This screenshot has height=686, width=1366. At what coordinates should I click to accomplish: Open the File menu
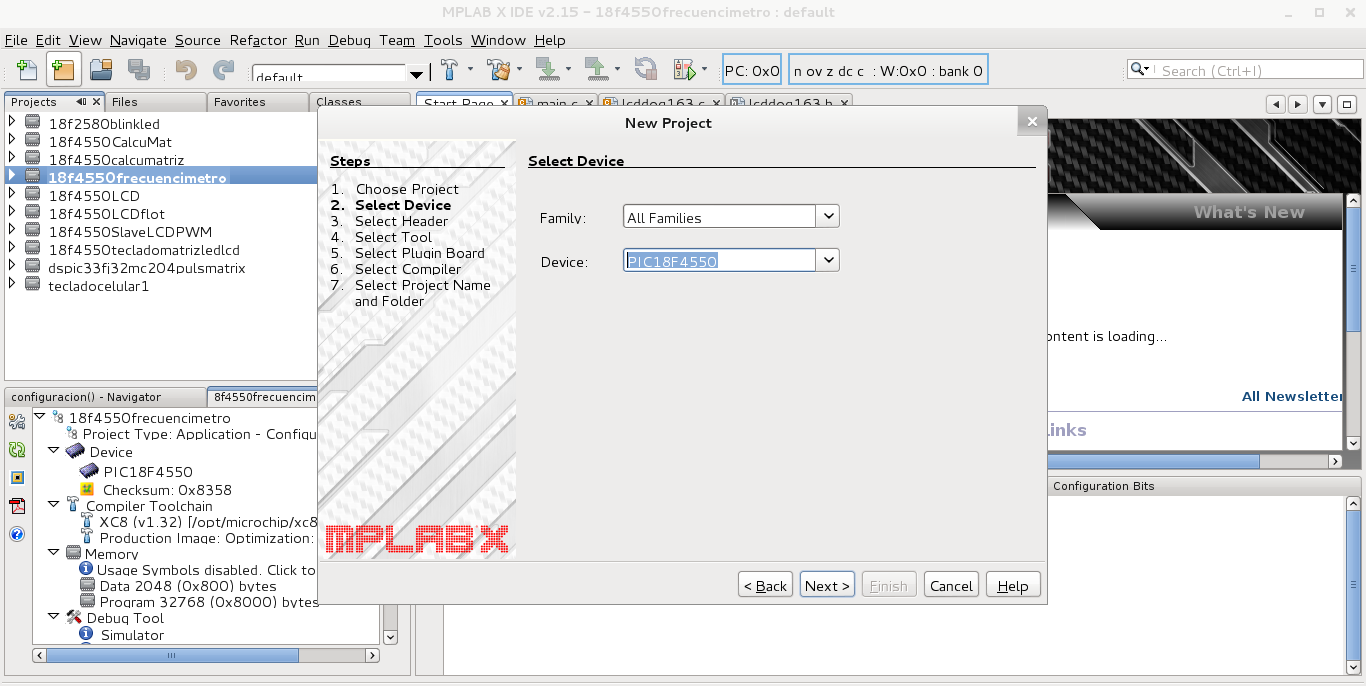tap(16, 40)
